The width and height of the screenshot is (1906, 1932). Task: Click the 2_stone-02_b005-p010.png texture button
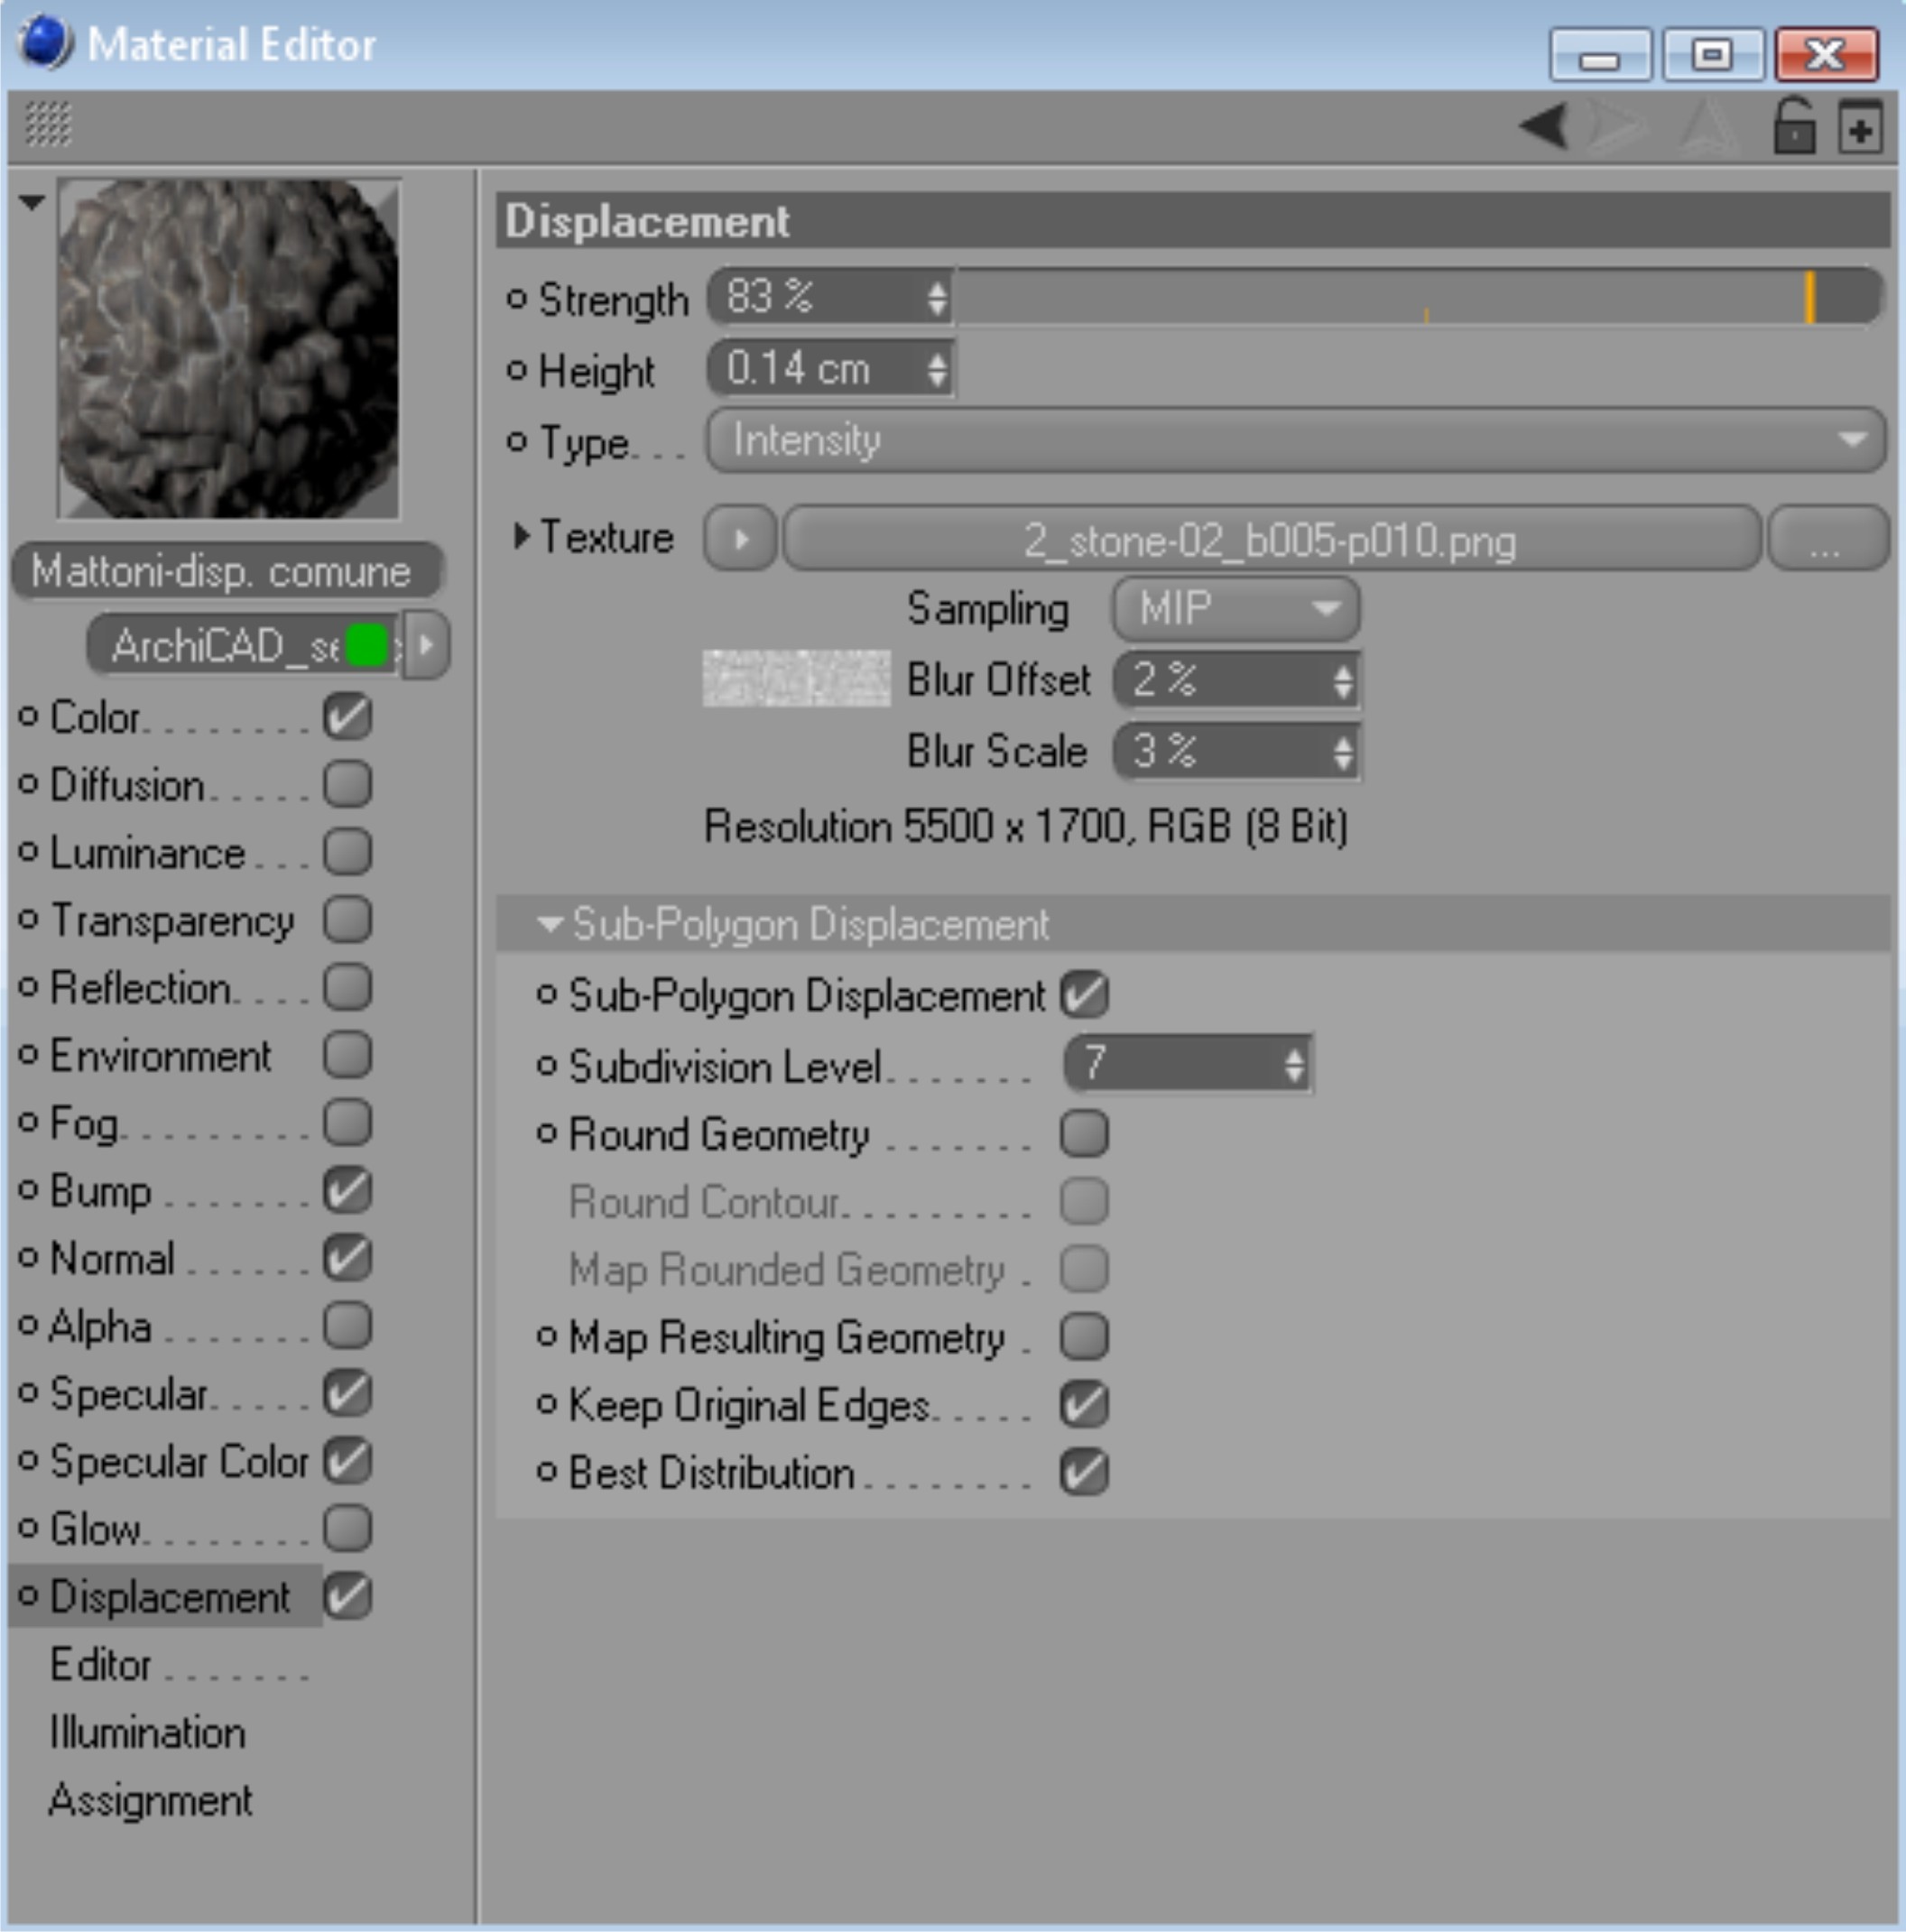1270,540
